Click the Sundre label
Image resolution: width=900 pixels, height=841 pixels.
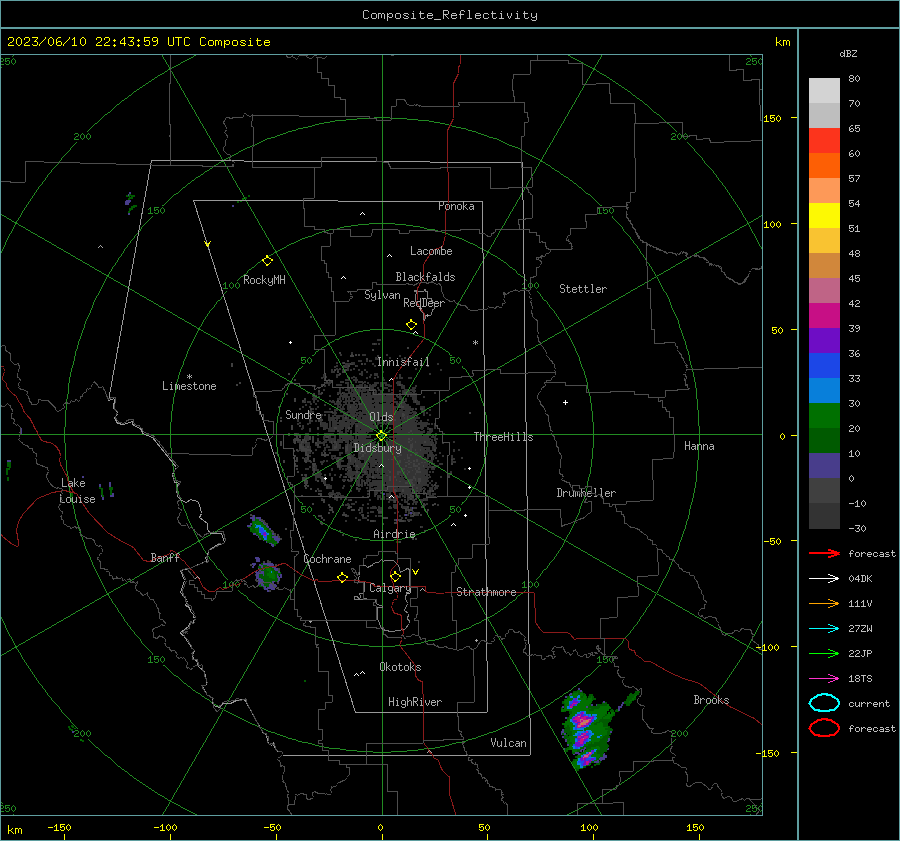coord(303,414)
